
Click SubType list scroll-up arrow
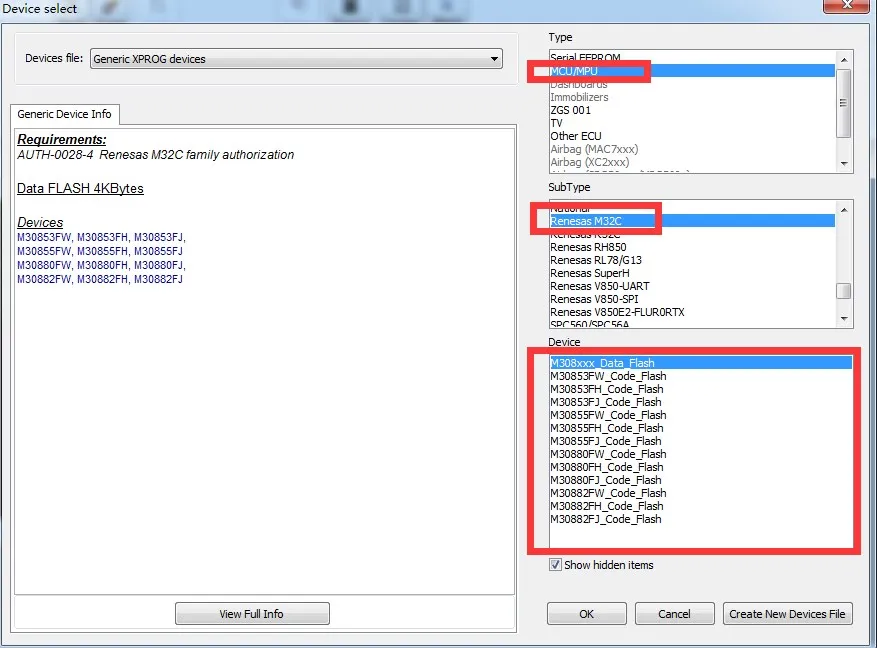844,210
